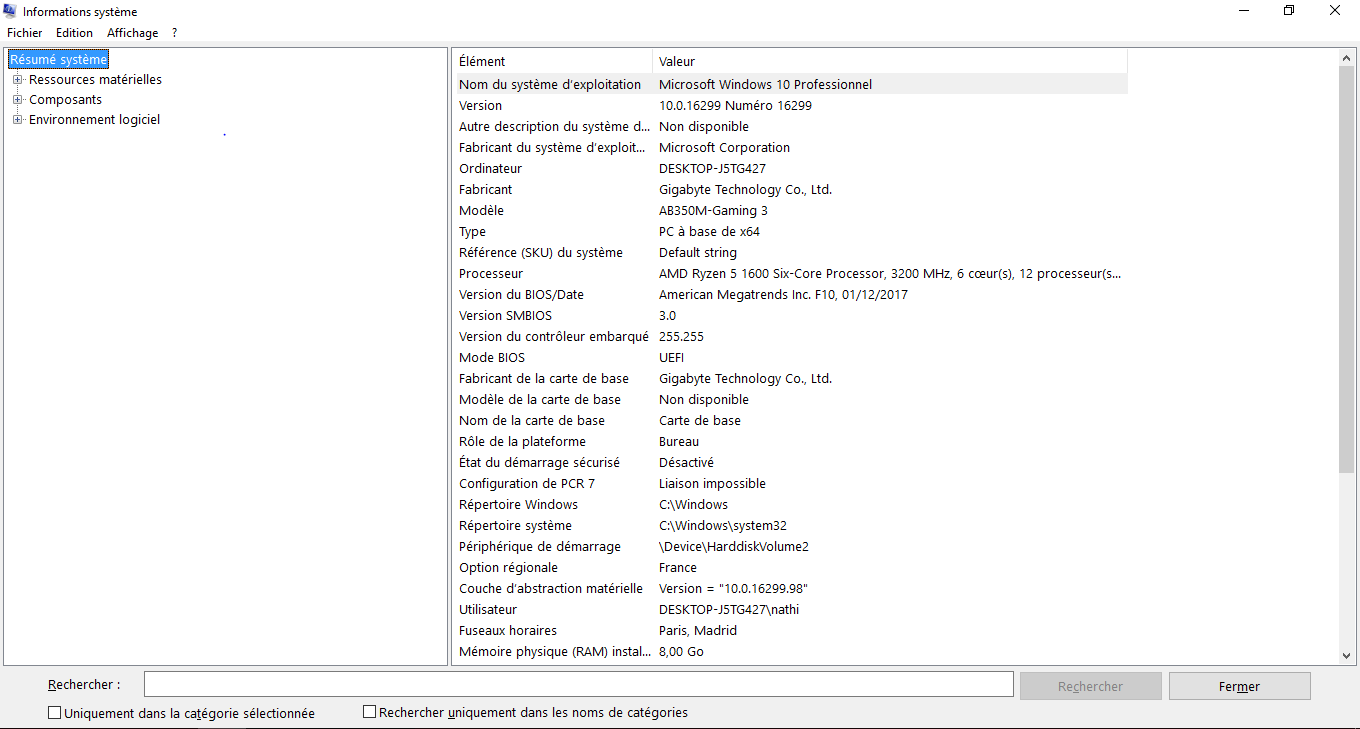Viewport: 1360px width, 729px height.
Task: Click the value AB350M-Gaming 3
Action: [x=713, y=210]
